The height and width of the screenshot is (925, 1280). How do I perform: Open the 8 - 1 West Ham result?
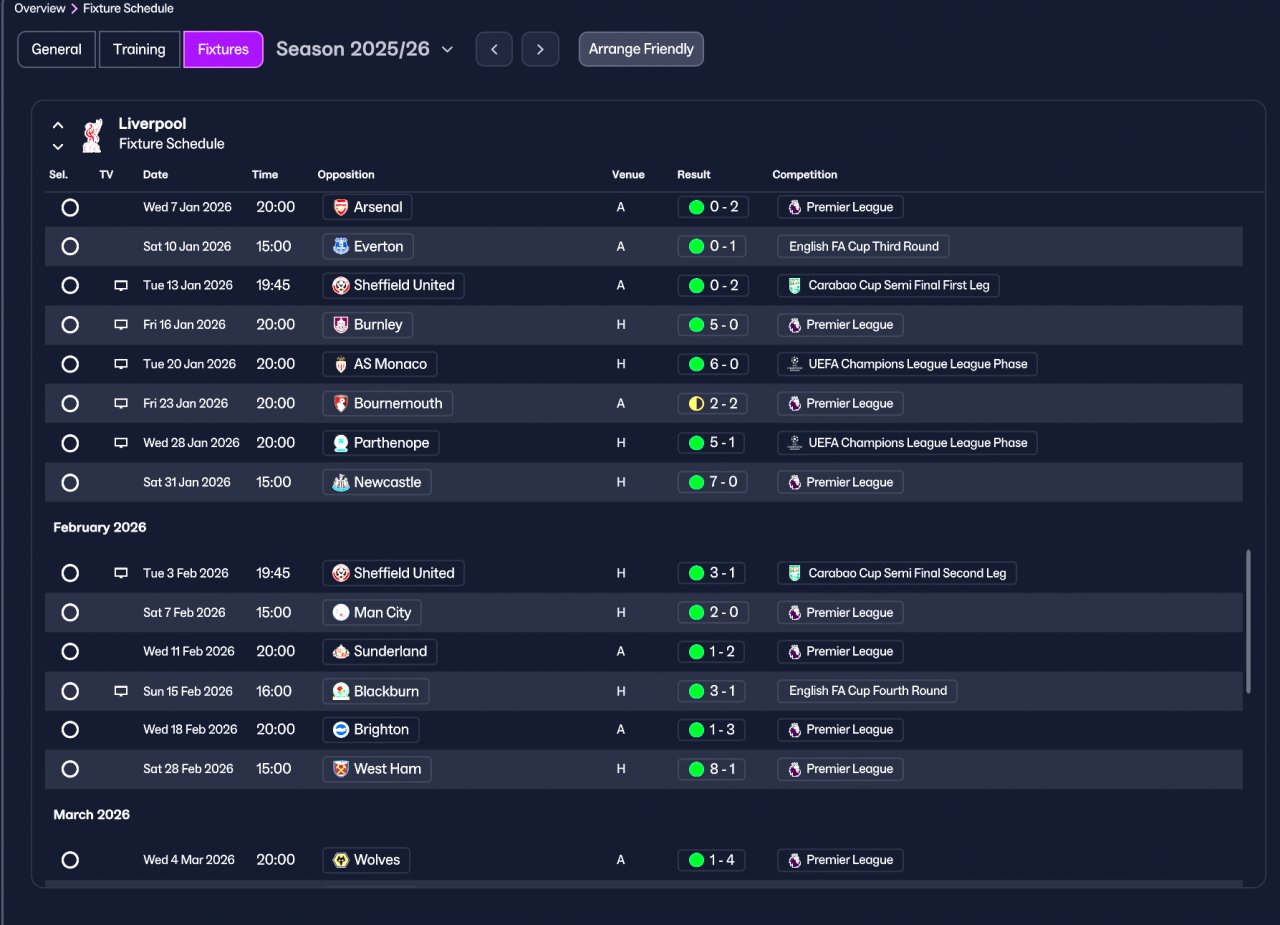712,769
